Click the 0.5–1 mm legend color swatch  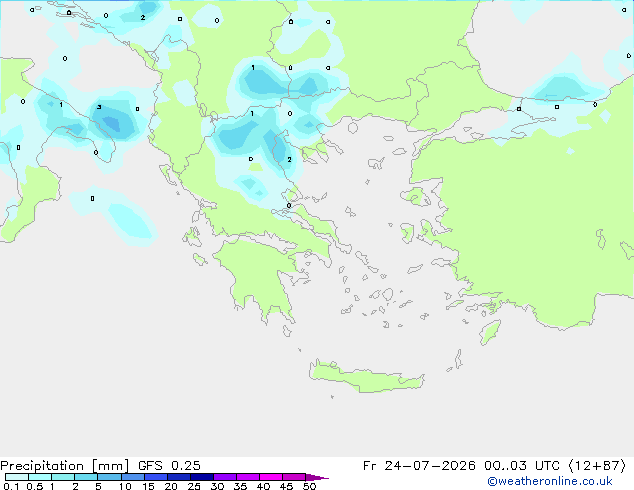pyautogui.click(x=40, y=477)
